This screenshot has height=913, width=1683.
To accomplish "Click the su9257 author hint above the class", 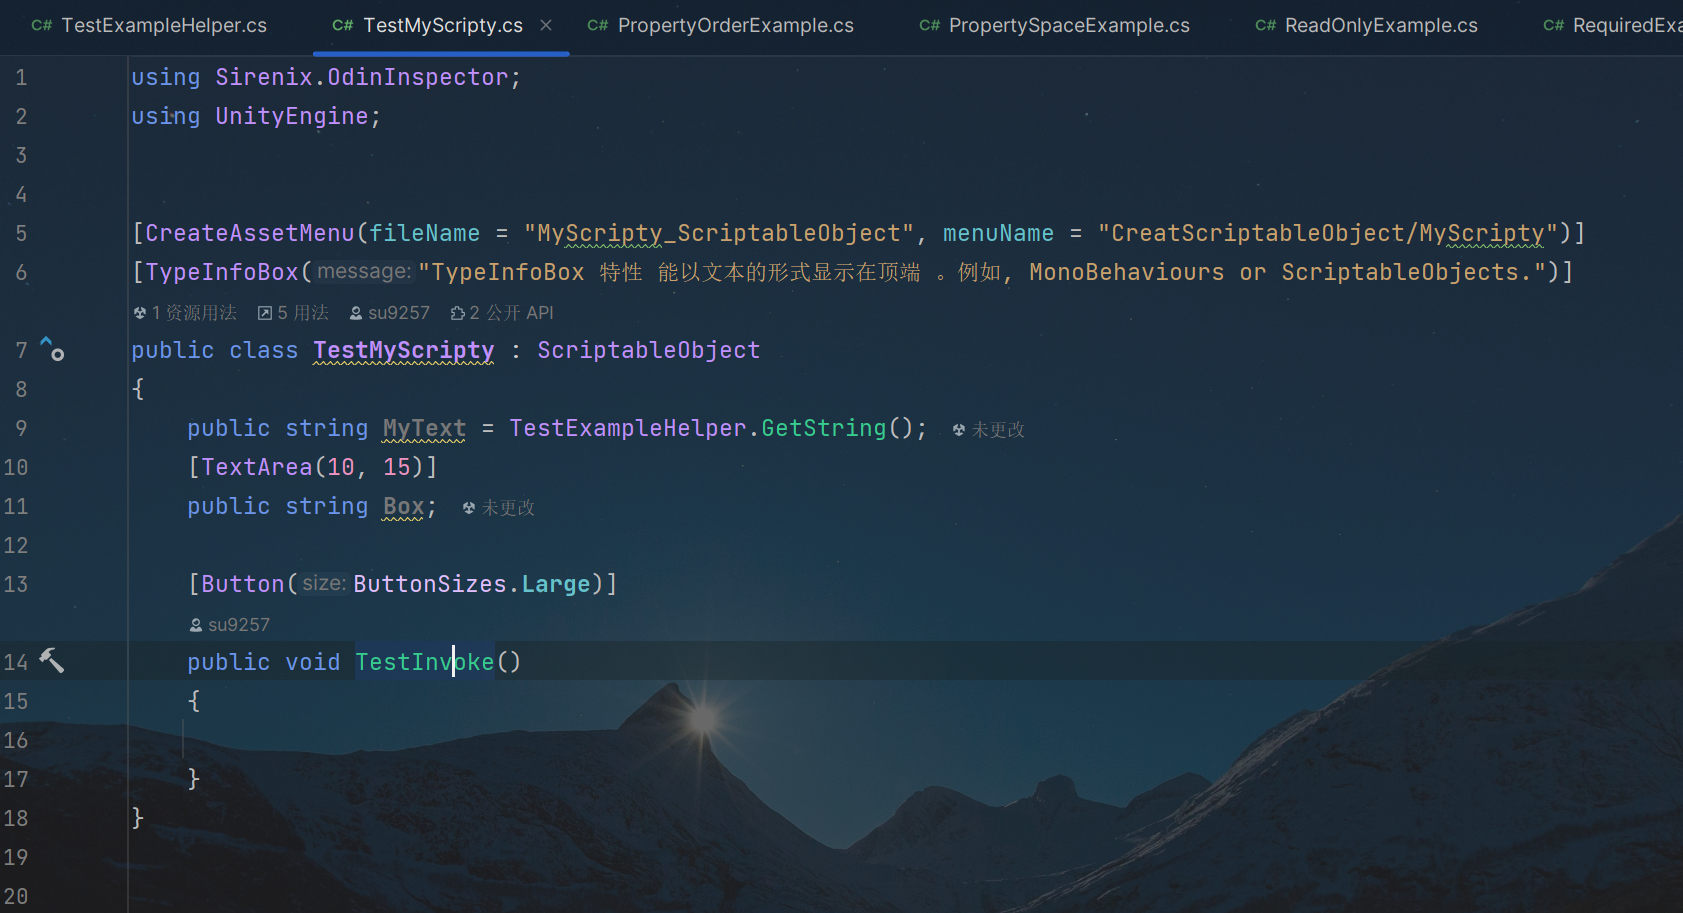I will pyautogui.click(x=389, y=313).
